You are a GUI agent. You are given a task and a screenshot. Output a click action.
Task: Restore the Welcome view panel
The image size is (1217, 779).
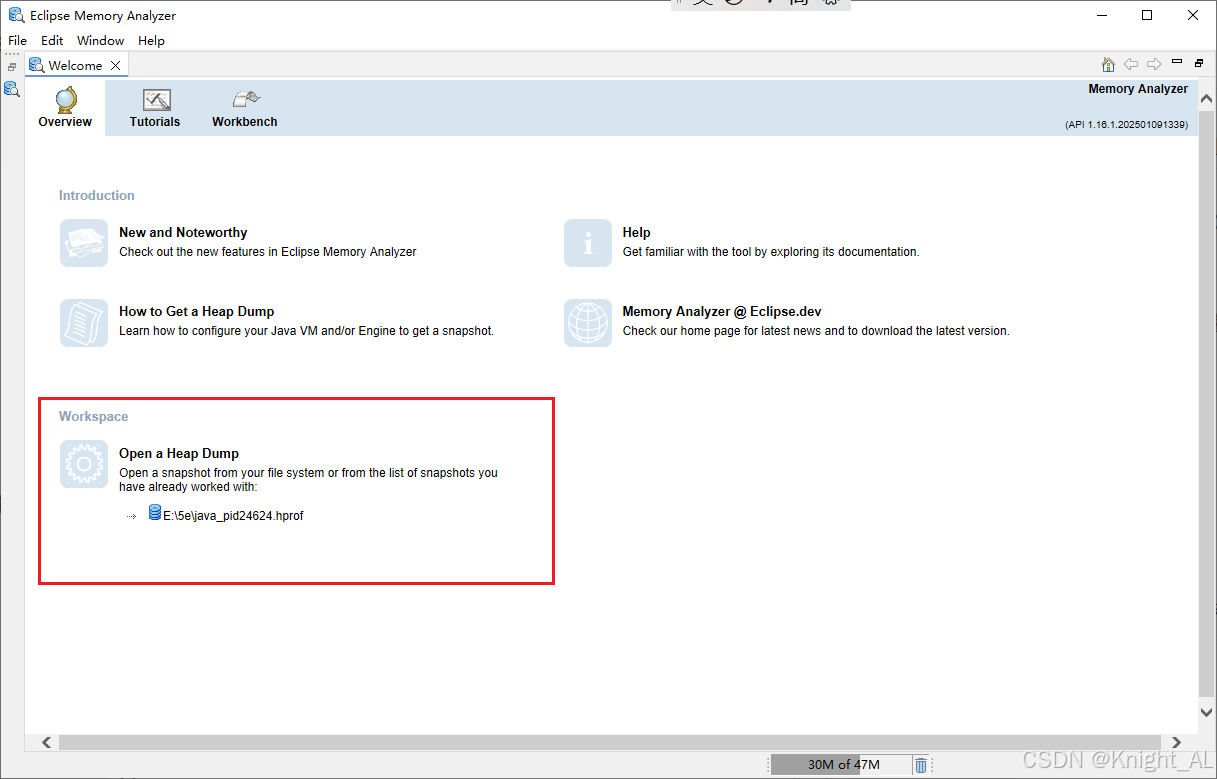click(1199, 62)
